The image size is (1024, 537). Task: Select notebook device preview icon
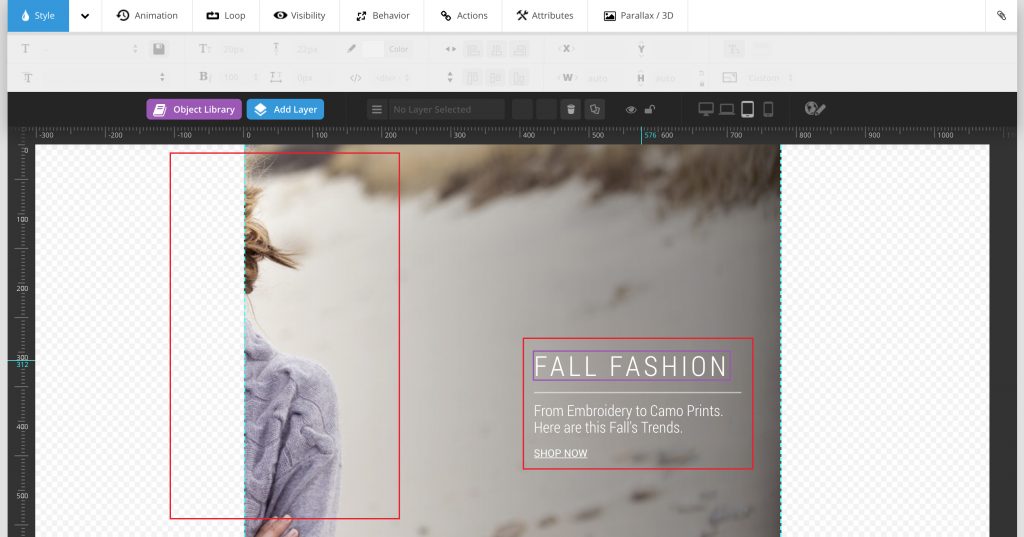point(727,110)
